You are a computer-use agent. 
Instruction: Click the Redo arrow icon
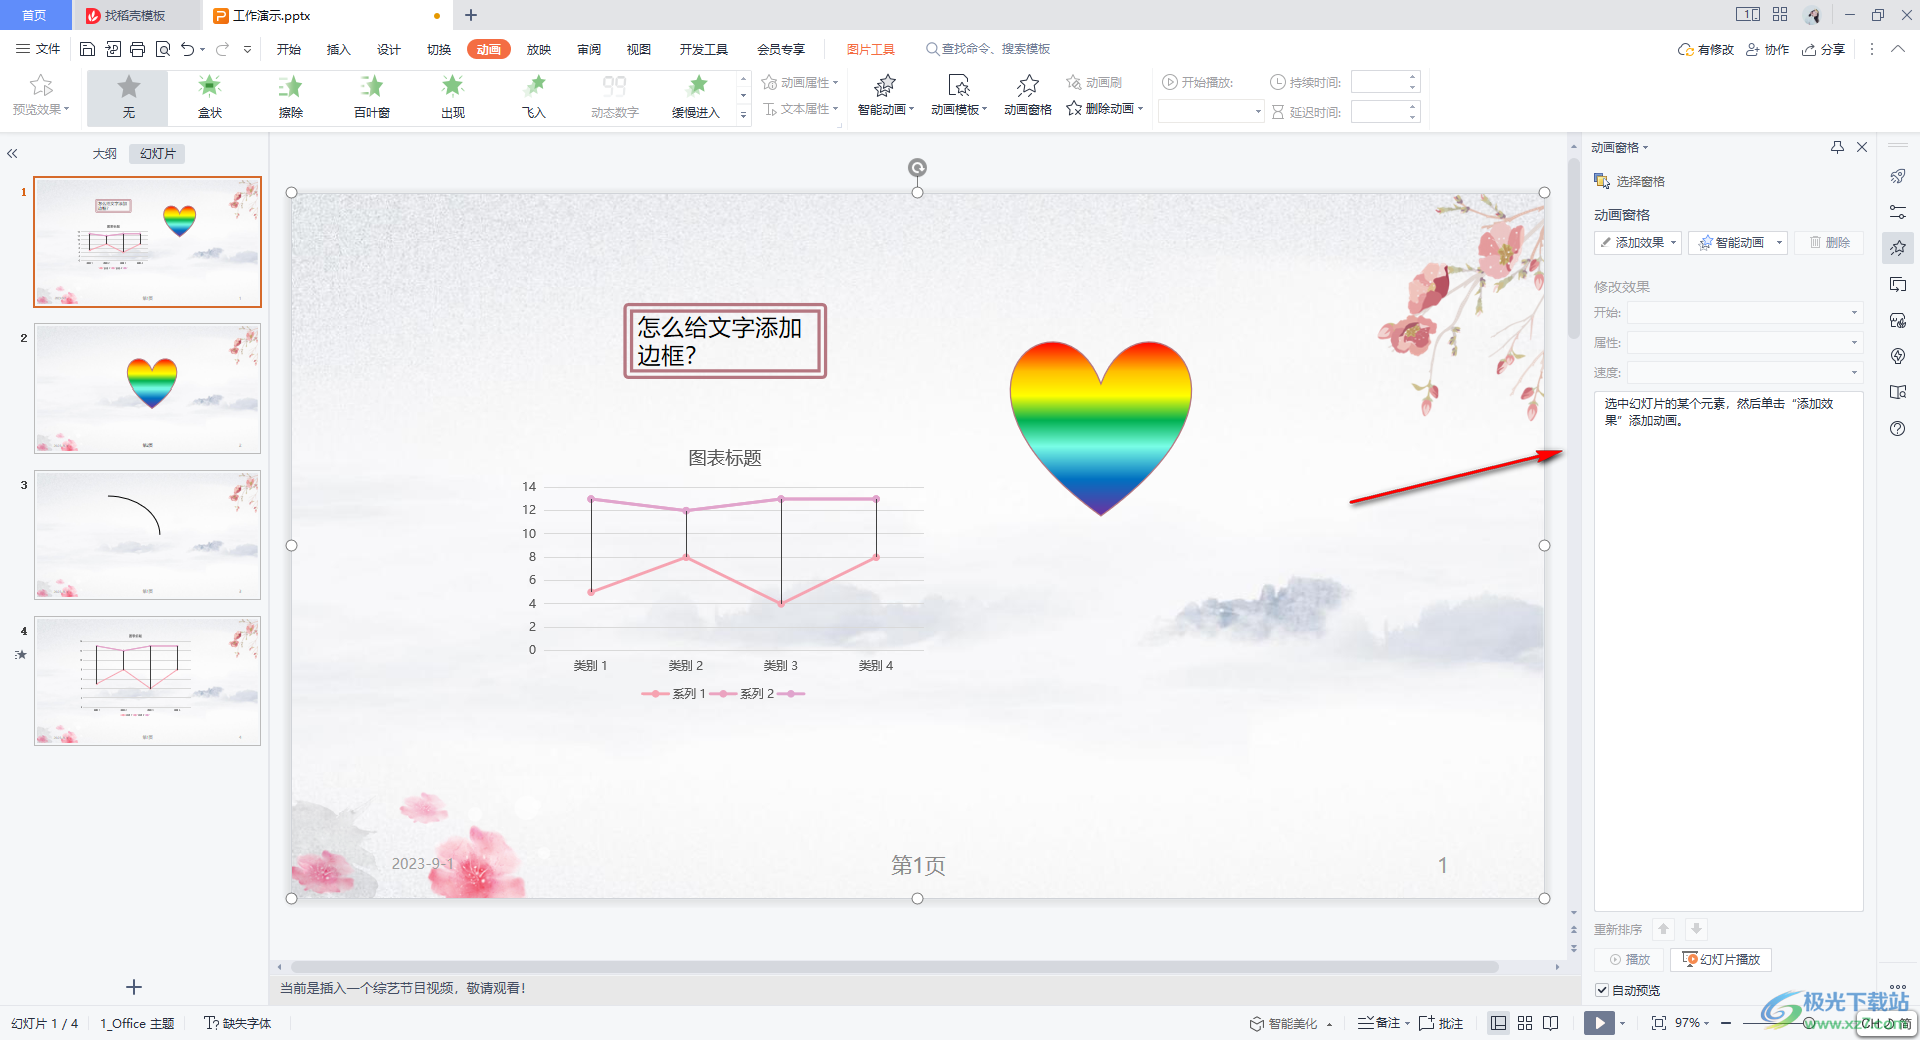coord(222,49)
